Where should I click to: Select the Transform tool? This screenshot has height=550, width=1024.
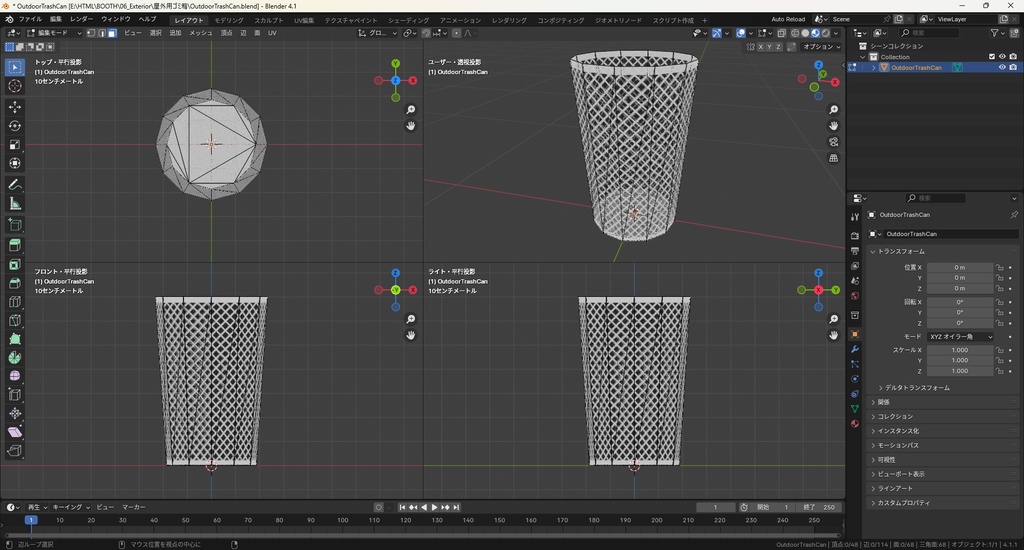coord(15,163)
